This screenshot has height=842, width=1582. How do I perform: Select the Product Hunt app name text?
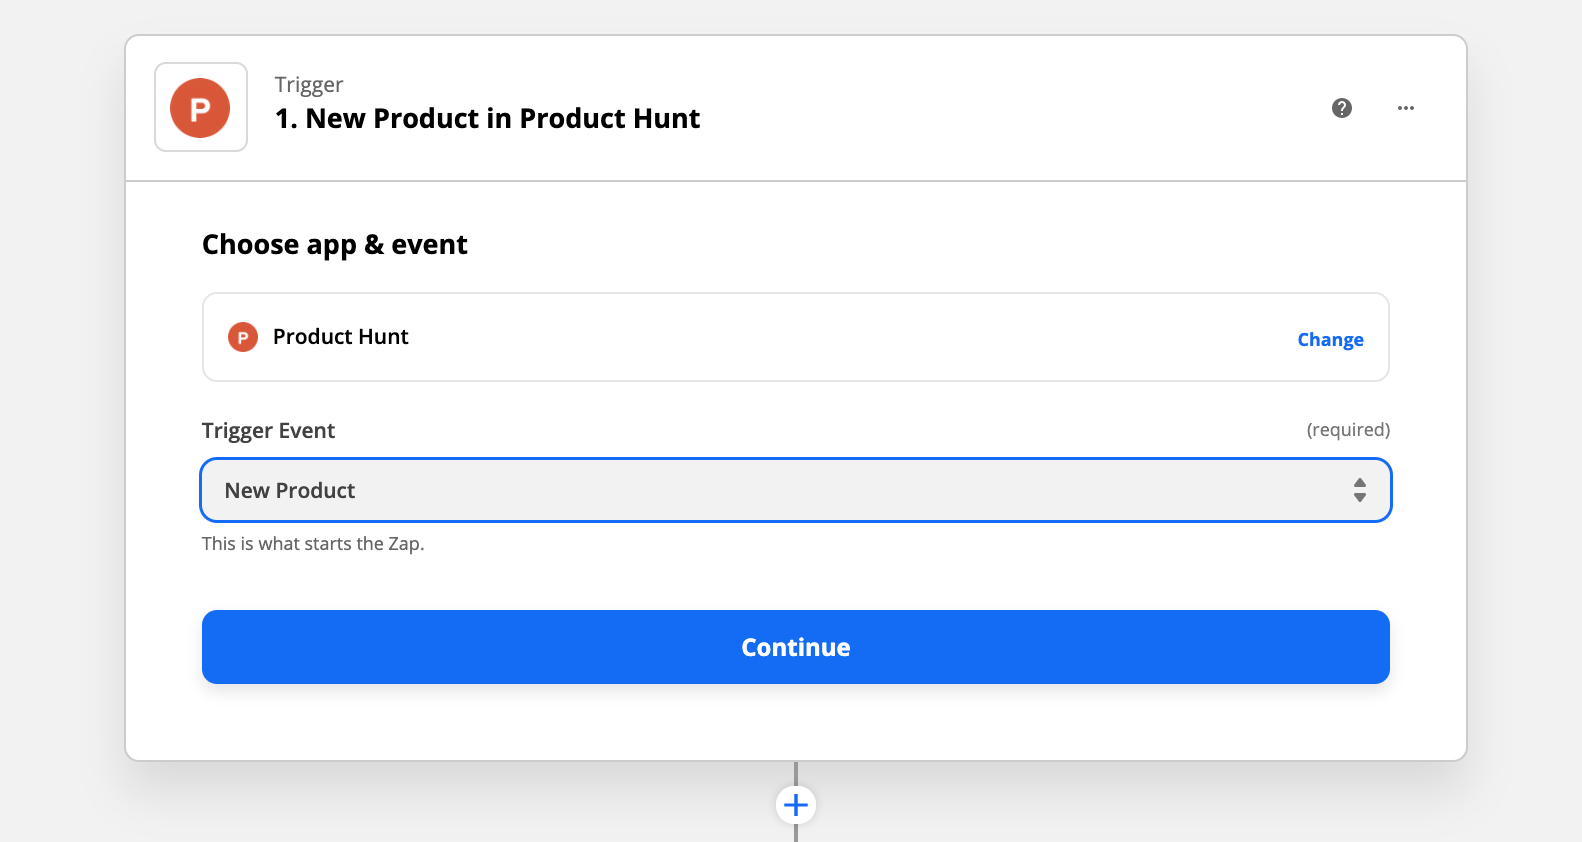click(x=341, y=337)
